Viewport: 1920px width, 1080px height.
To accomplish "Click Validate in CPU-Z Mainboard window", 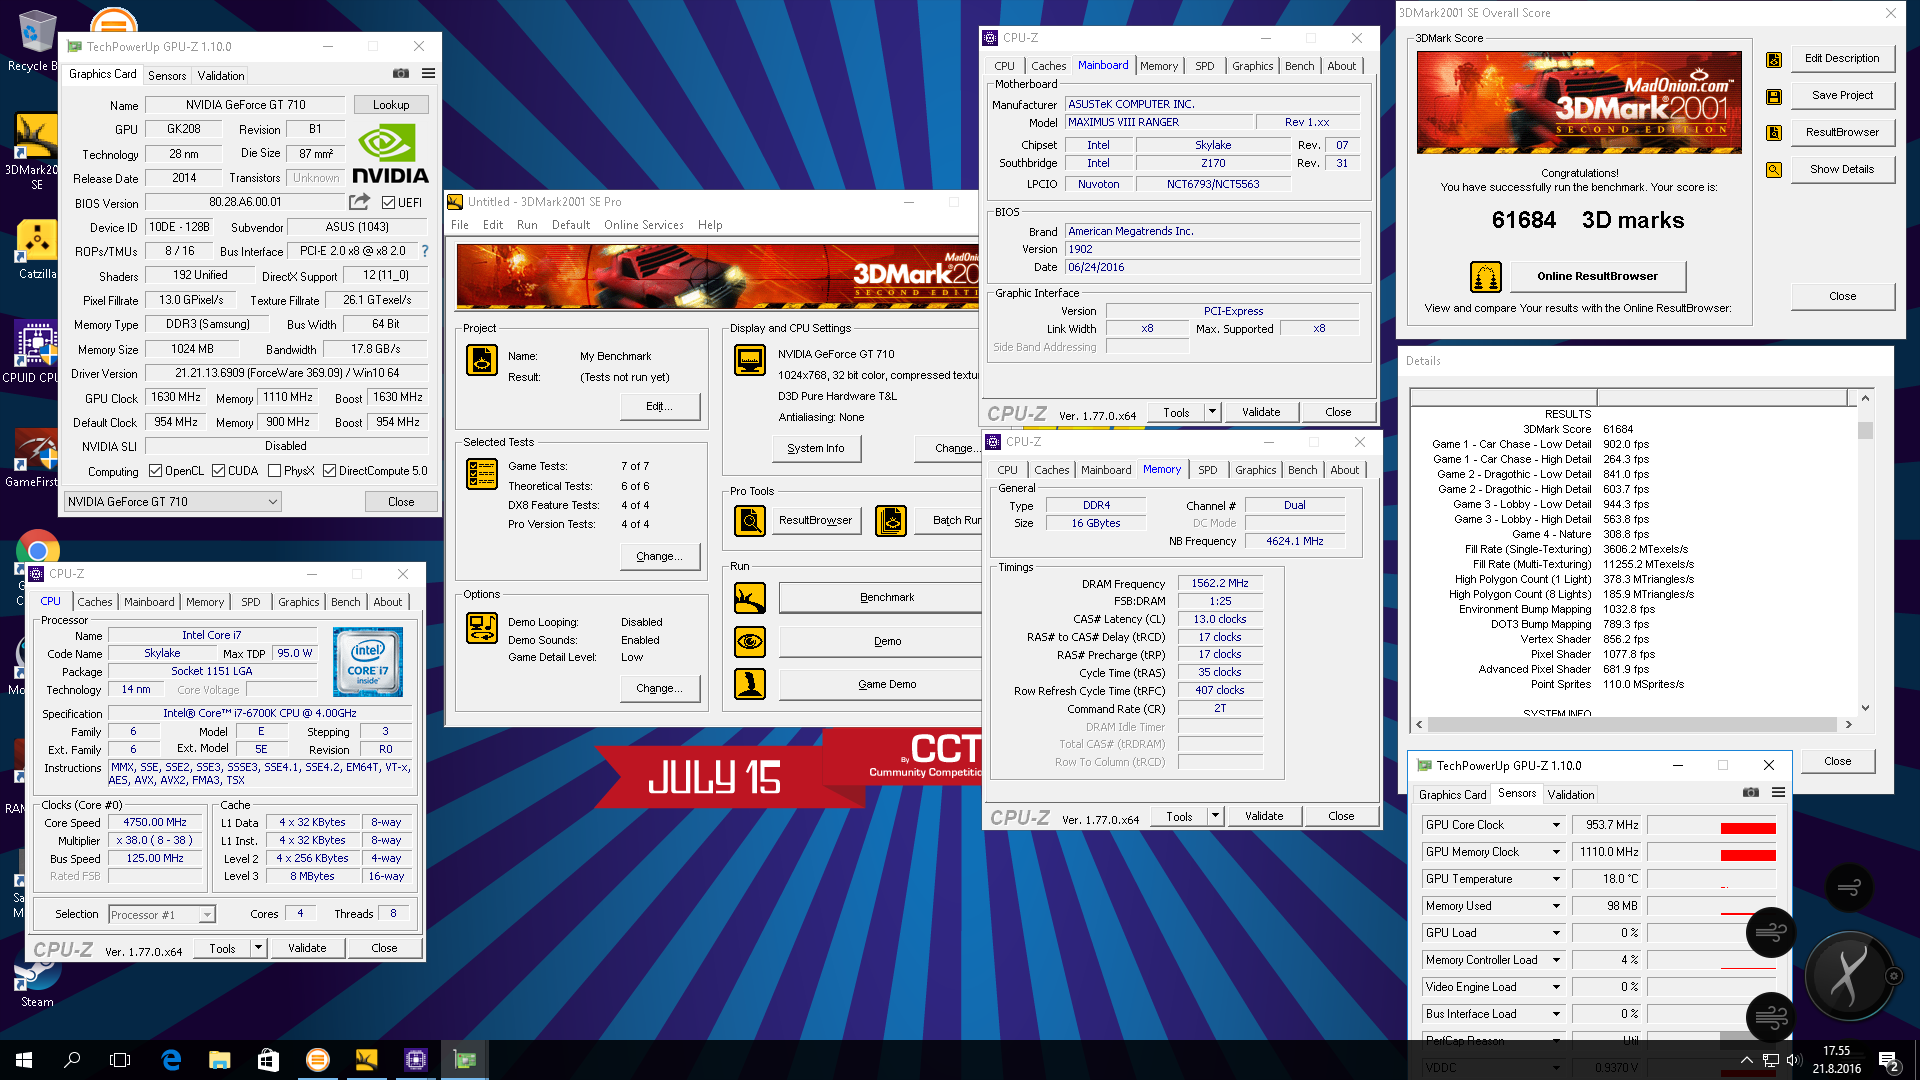I will 1260,412.
